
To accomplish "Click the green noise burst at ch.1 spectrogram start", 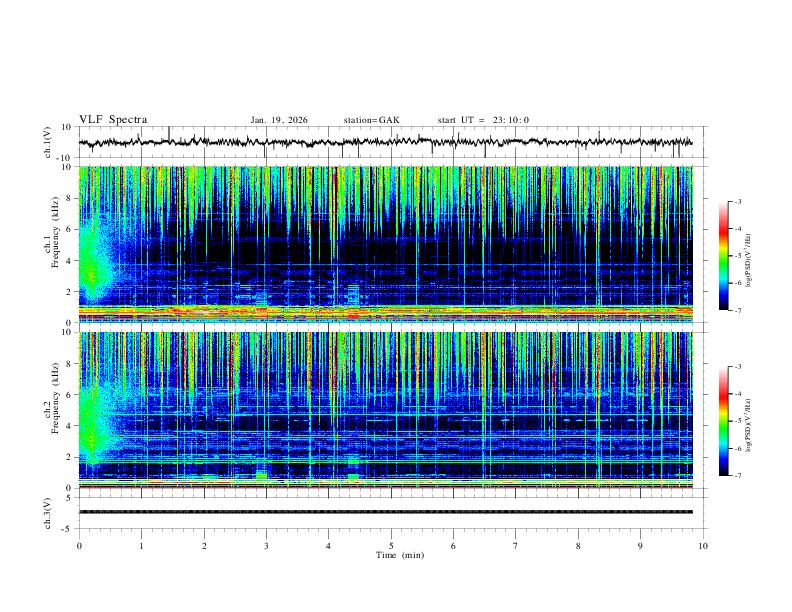I will click(93, 265).
